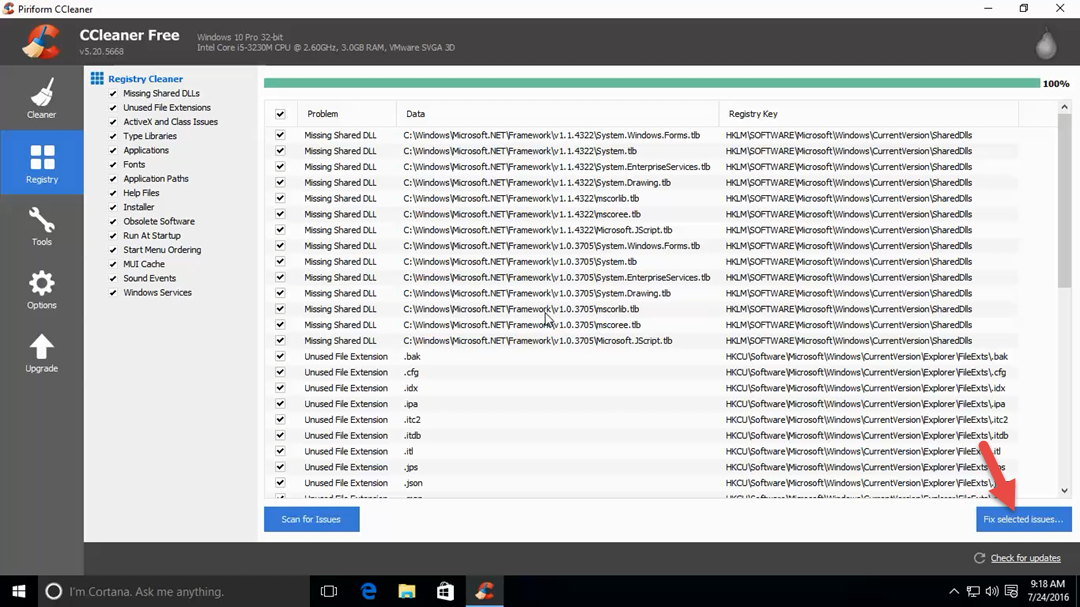Image resolution: width=1080 pixels, height=607 pixels.
Task: Toggle the Obsolete Software option
Action: click(x=113, y=222)
